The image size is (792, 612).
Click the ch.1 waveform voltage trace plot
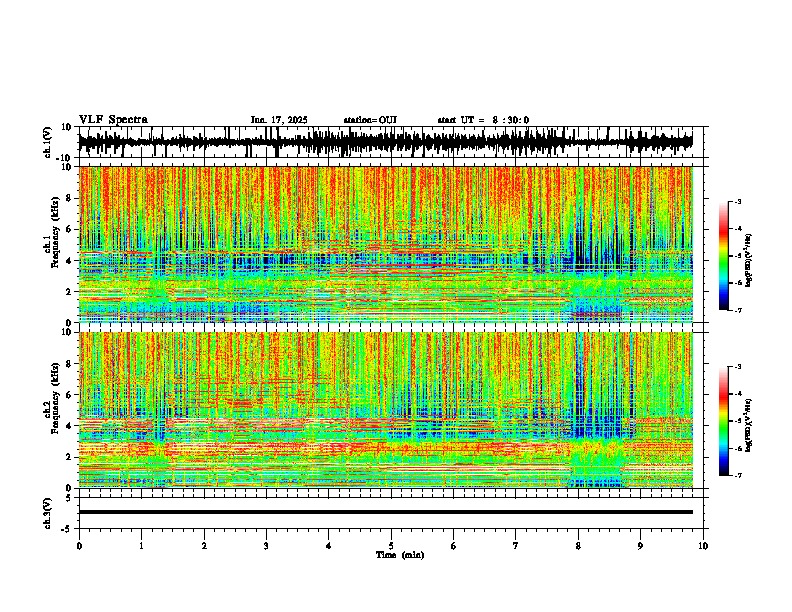click(385, 142)
